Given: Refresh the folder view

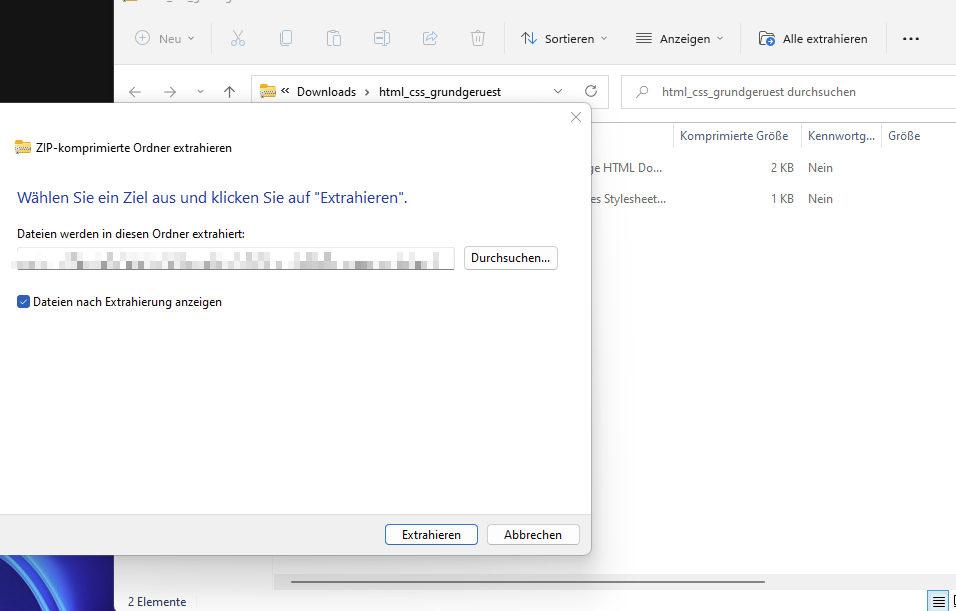Looking at the screenshot, I should click(x=591, y=91).
